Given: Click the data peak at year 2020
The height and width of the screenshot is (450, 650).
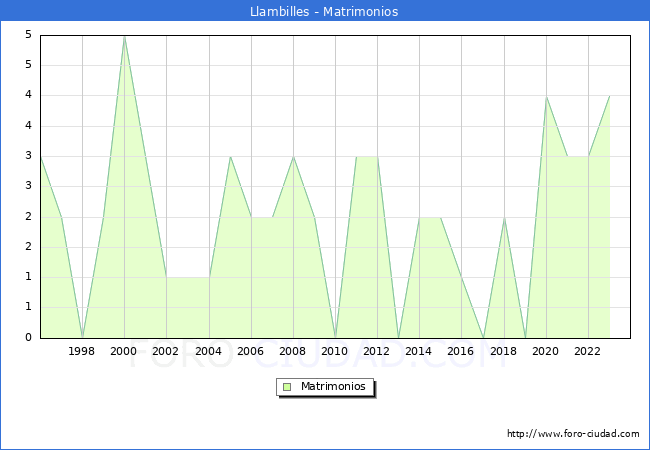Looking at the screenshot, I should [546, 97].
